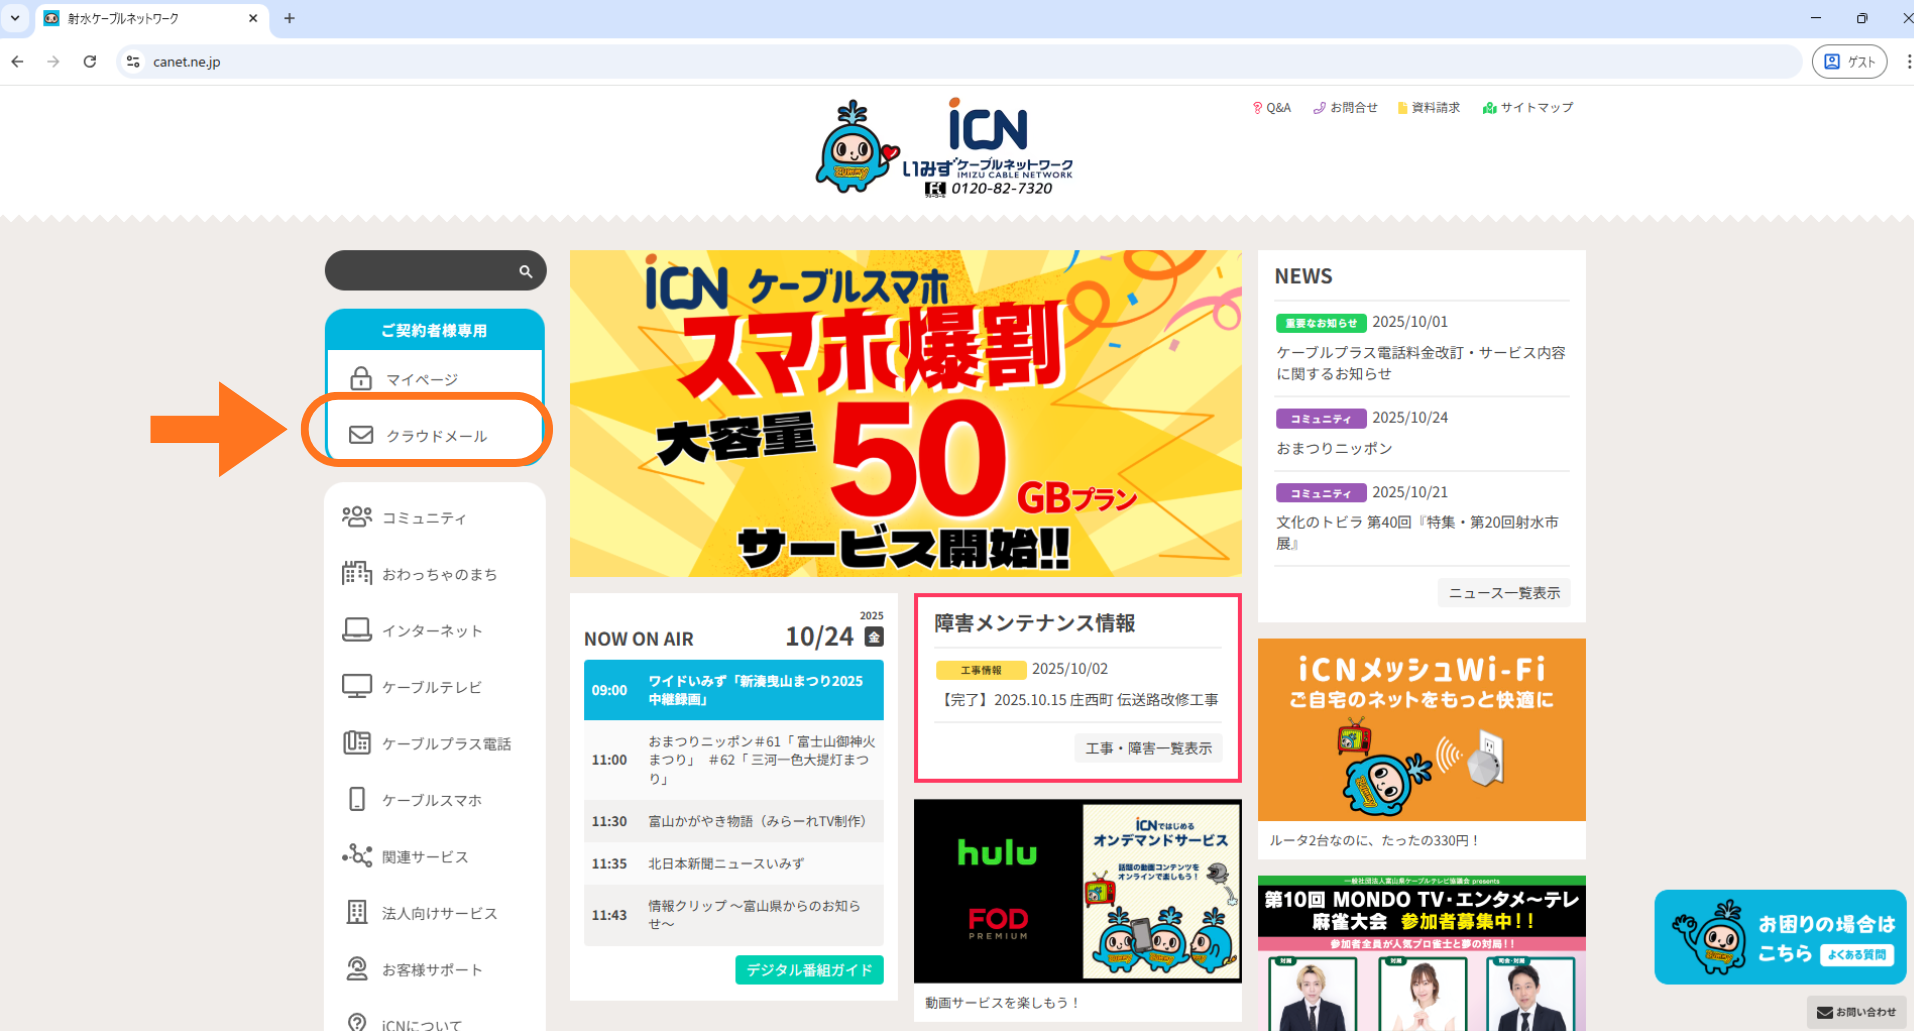Image resolution: width=1914 pixels, height=1031 pixels.
Task: Open a new browser tab
Action: 289,18
